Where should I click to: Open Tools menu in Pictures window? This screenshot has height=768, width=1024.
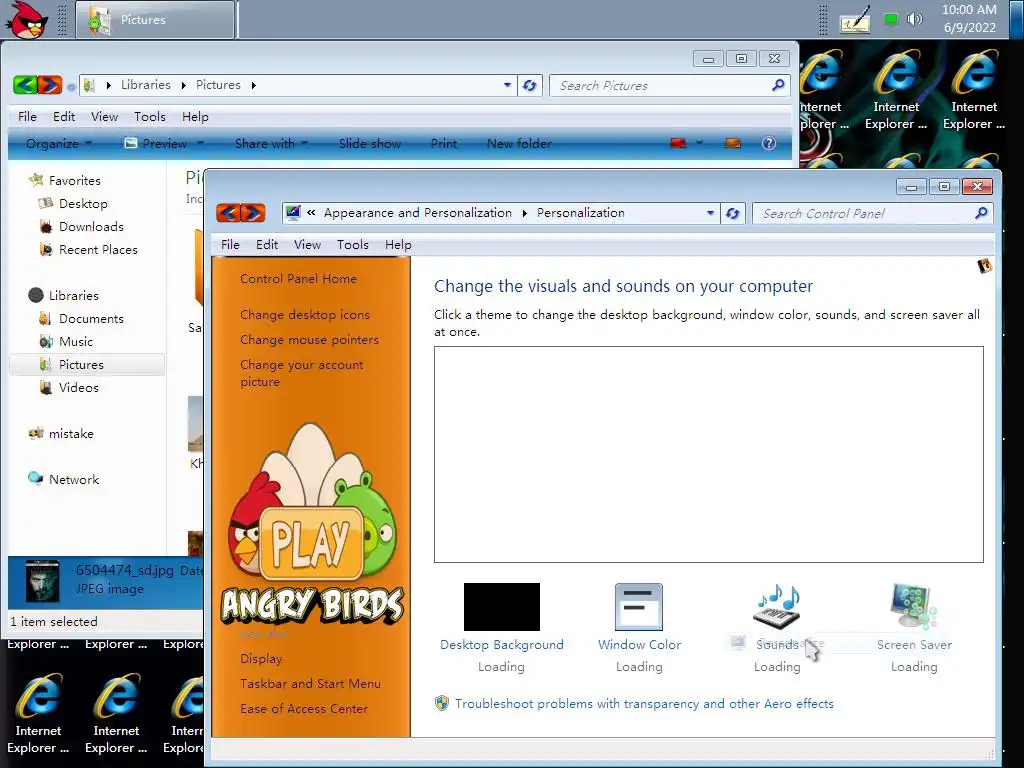(x=150, y=117)
